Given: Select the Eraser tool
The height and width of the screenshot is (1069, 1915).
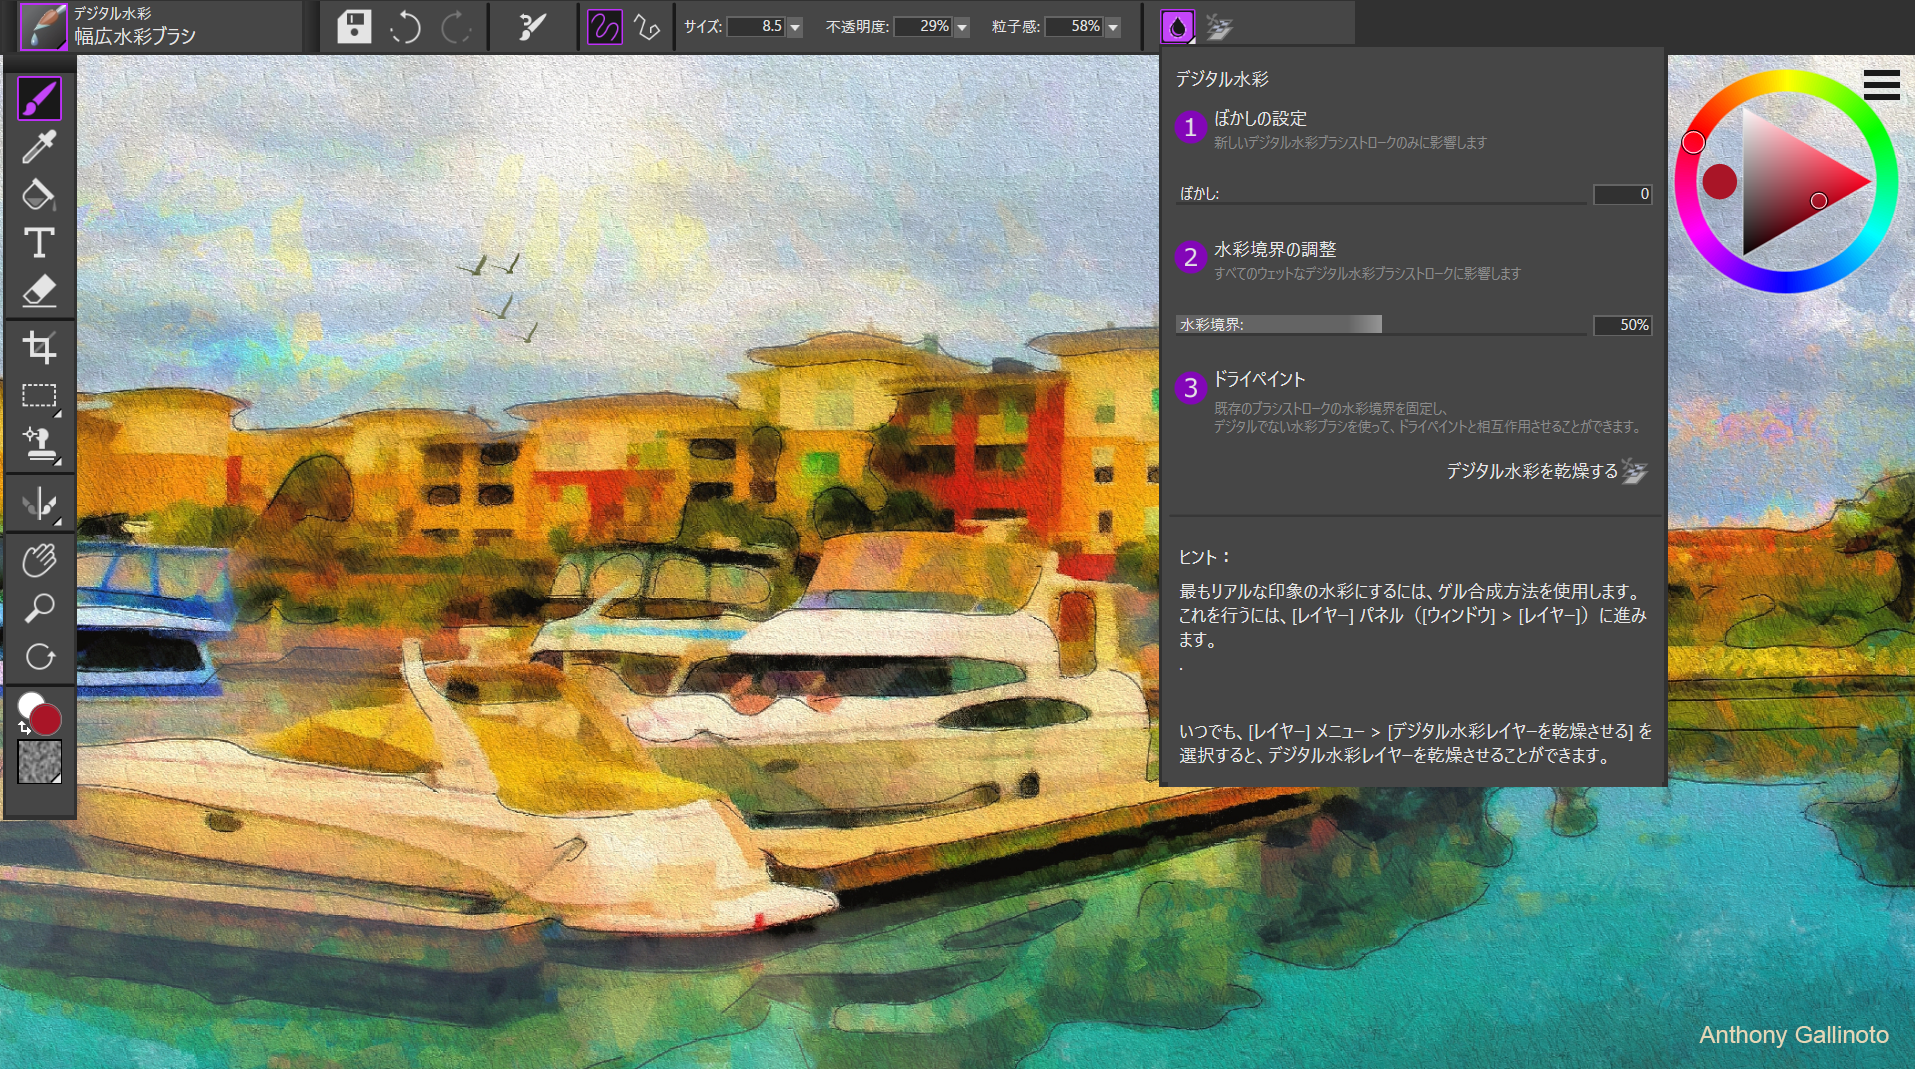Looking at the screenshot, I should [x=39, y=291].
